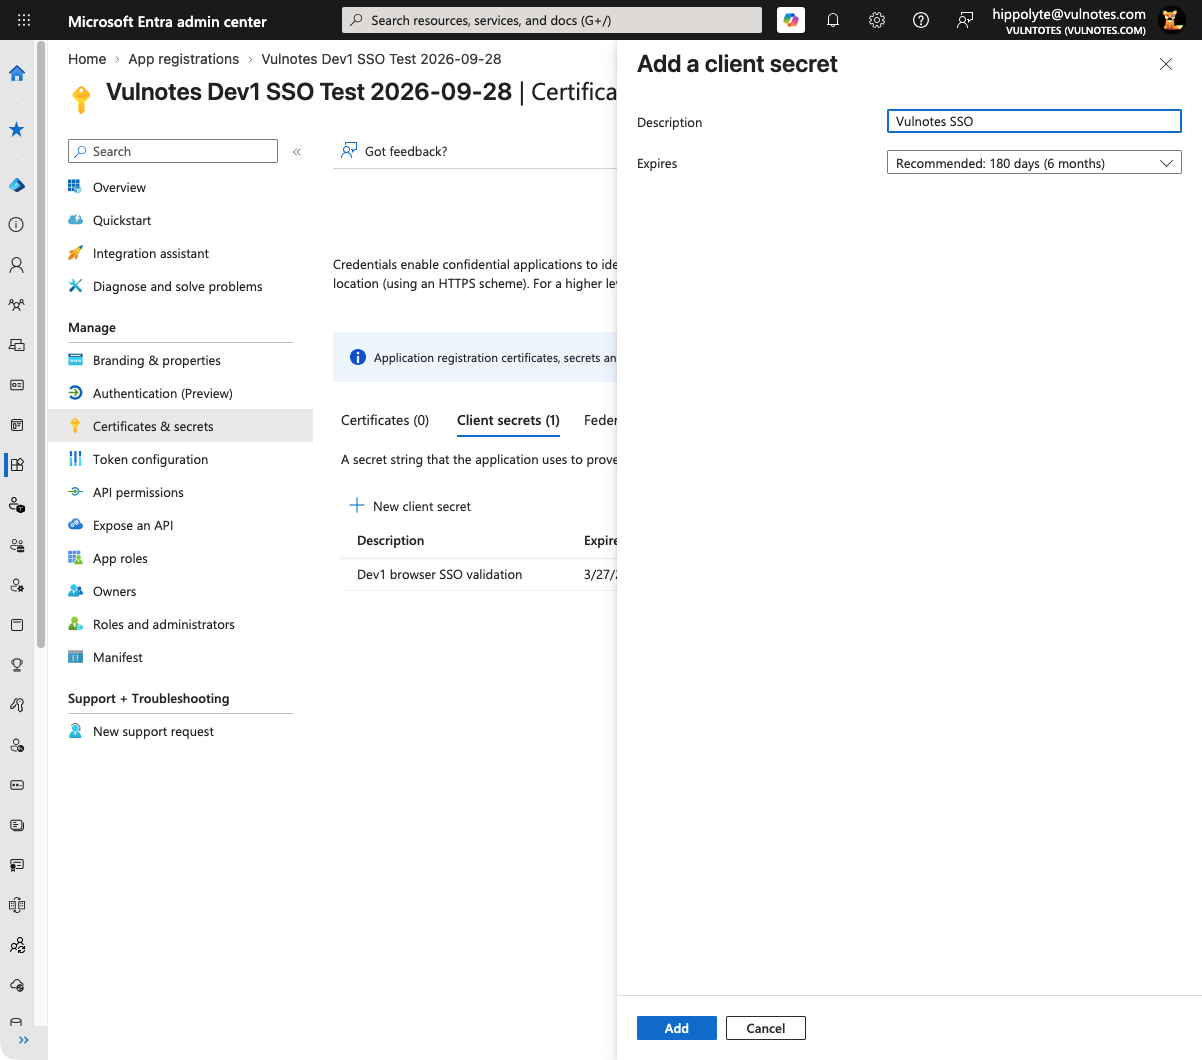This screenshot has width=1202, height=1060.
Task: Open Favorites star in the left rail
Action: pyautogui.click(x=17, y=129)
